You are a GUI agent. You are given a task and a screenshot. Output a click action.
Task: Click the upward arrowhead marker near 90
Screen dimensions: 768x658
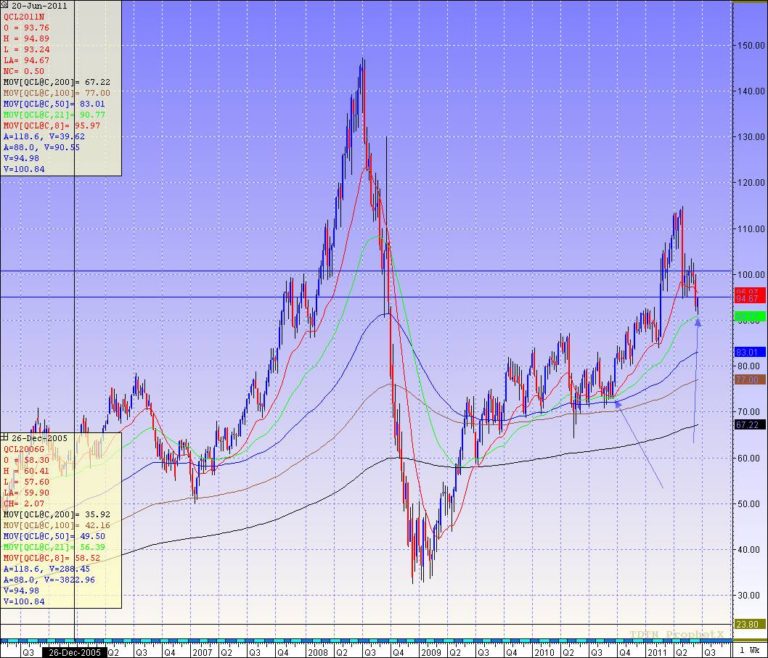click(x=698, y=322)
